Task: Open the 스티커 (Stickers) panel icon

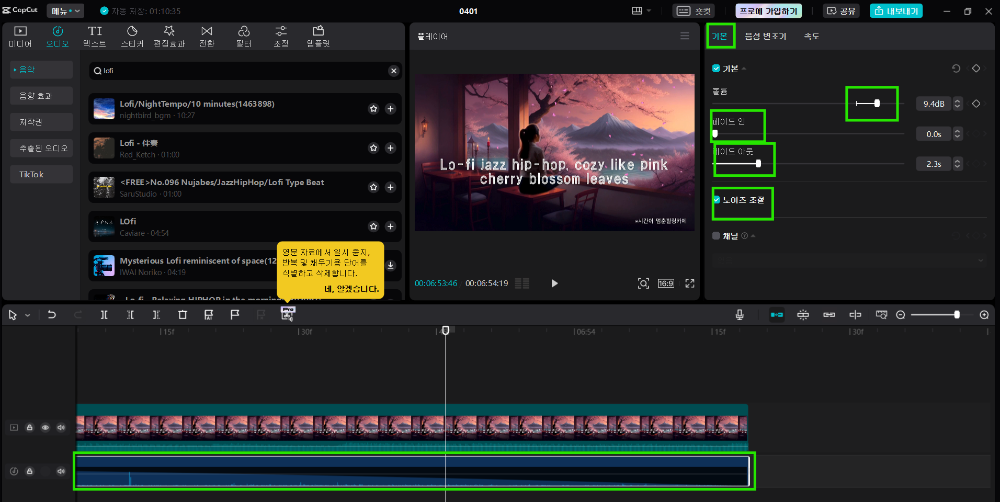Action: (132, 36)
